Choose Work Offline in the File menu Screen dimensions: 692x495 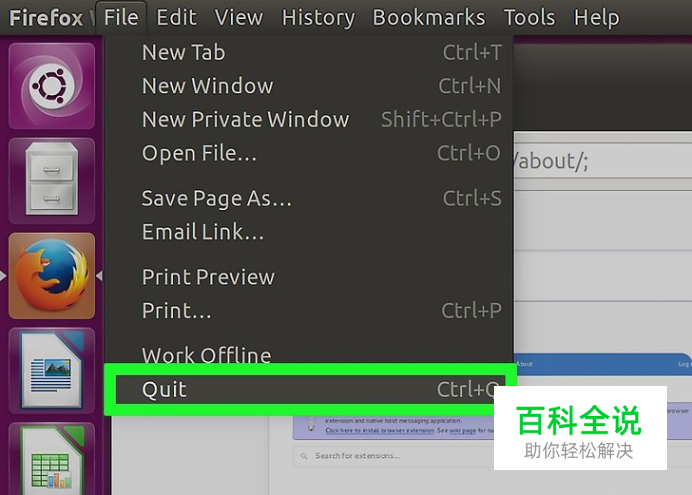pos(309,353)
